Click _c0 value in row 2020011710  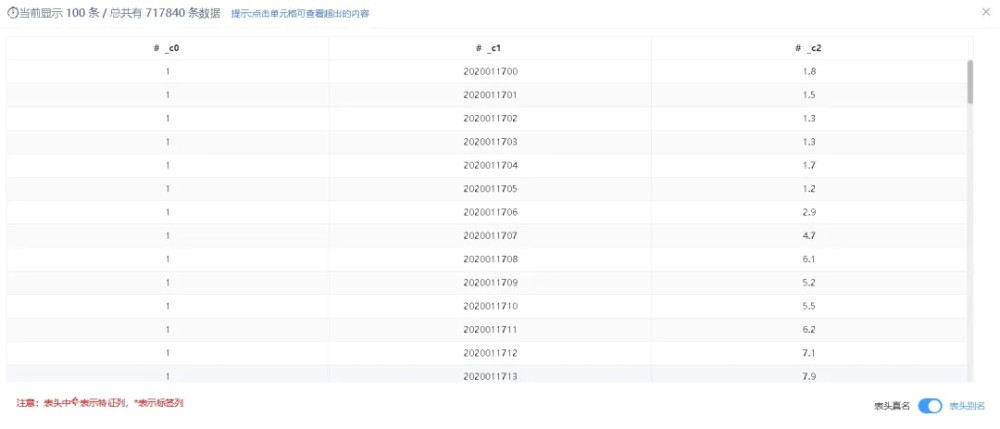167,306
